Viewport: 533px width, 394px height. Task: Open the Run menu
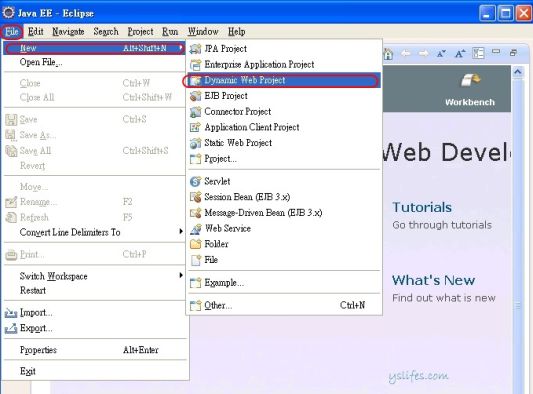pos(170,32)
